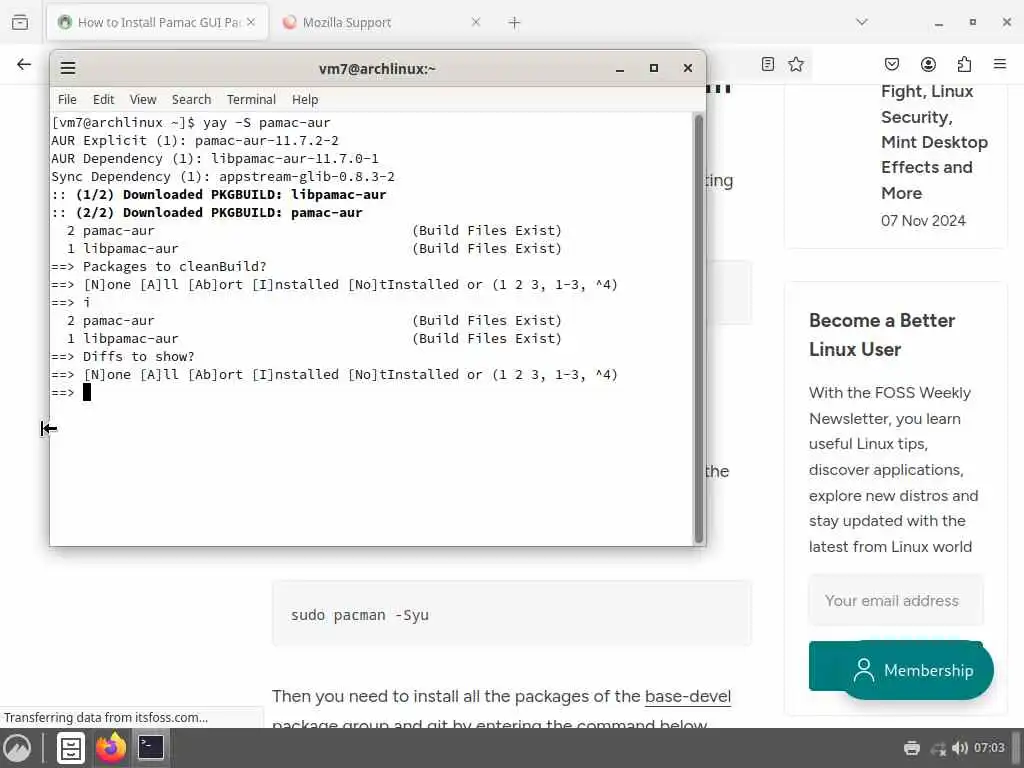Viewport: 1024px width, 768px height.
Task: Open the terminal Search menu
Action: pyautogui.click(x=191, y=99)
